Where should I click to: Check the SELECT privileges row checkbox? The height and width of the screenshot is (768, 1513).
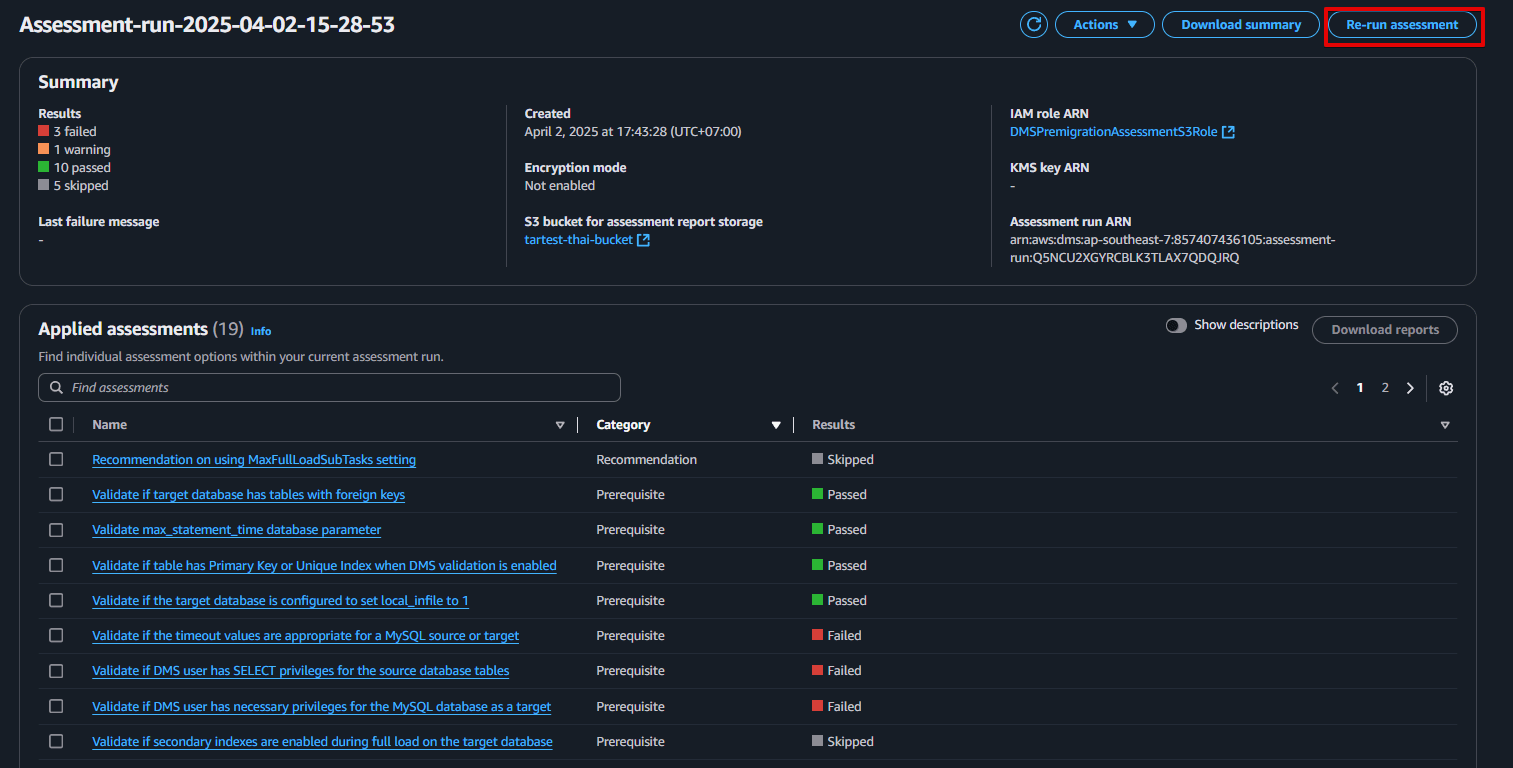(56, 670)
